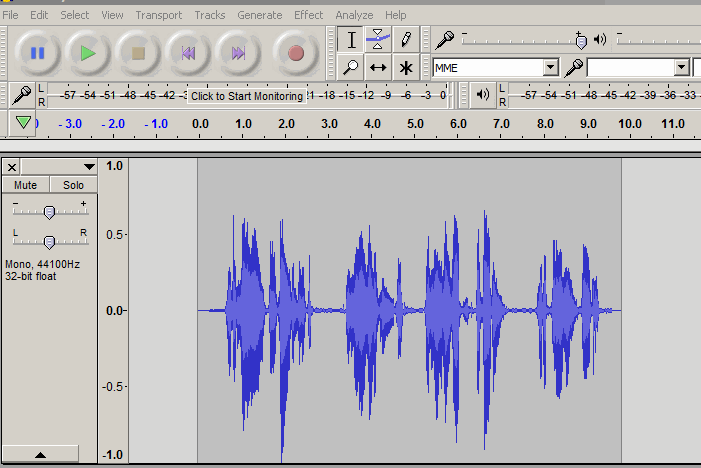Skip to Start of the track
Screen dimensions: 701x468
click(188, 54)
